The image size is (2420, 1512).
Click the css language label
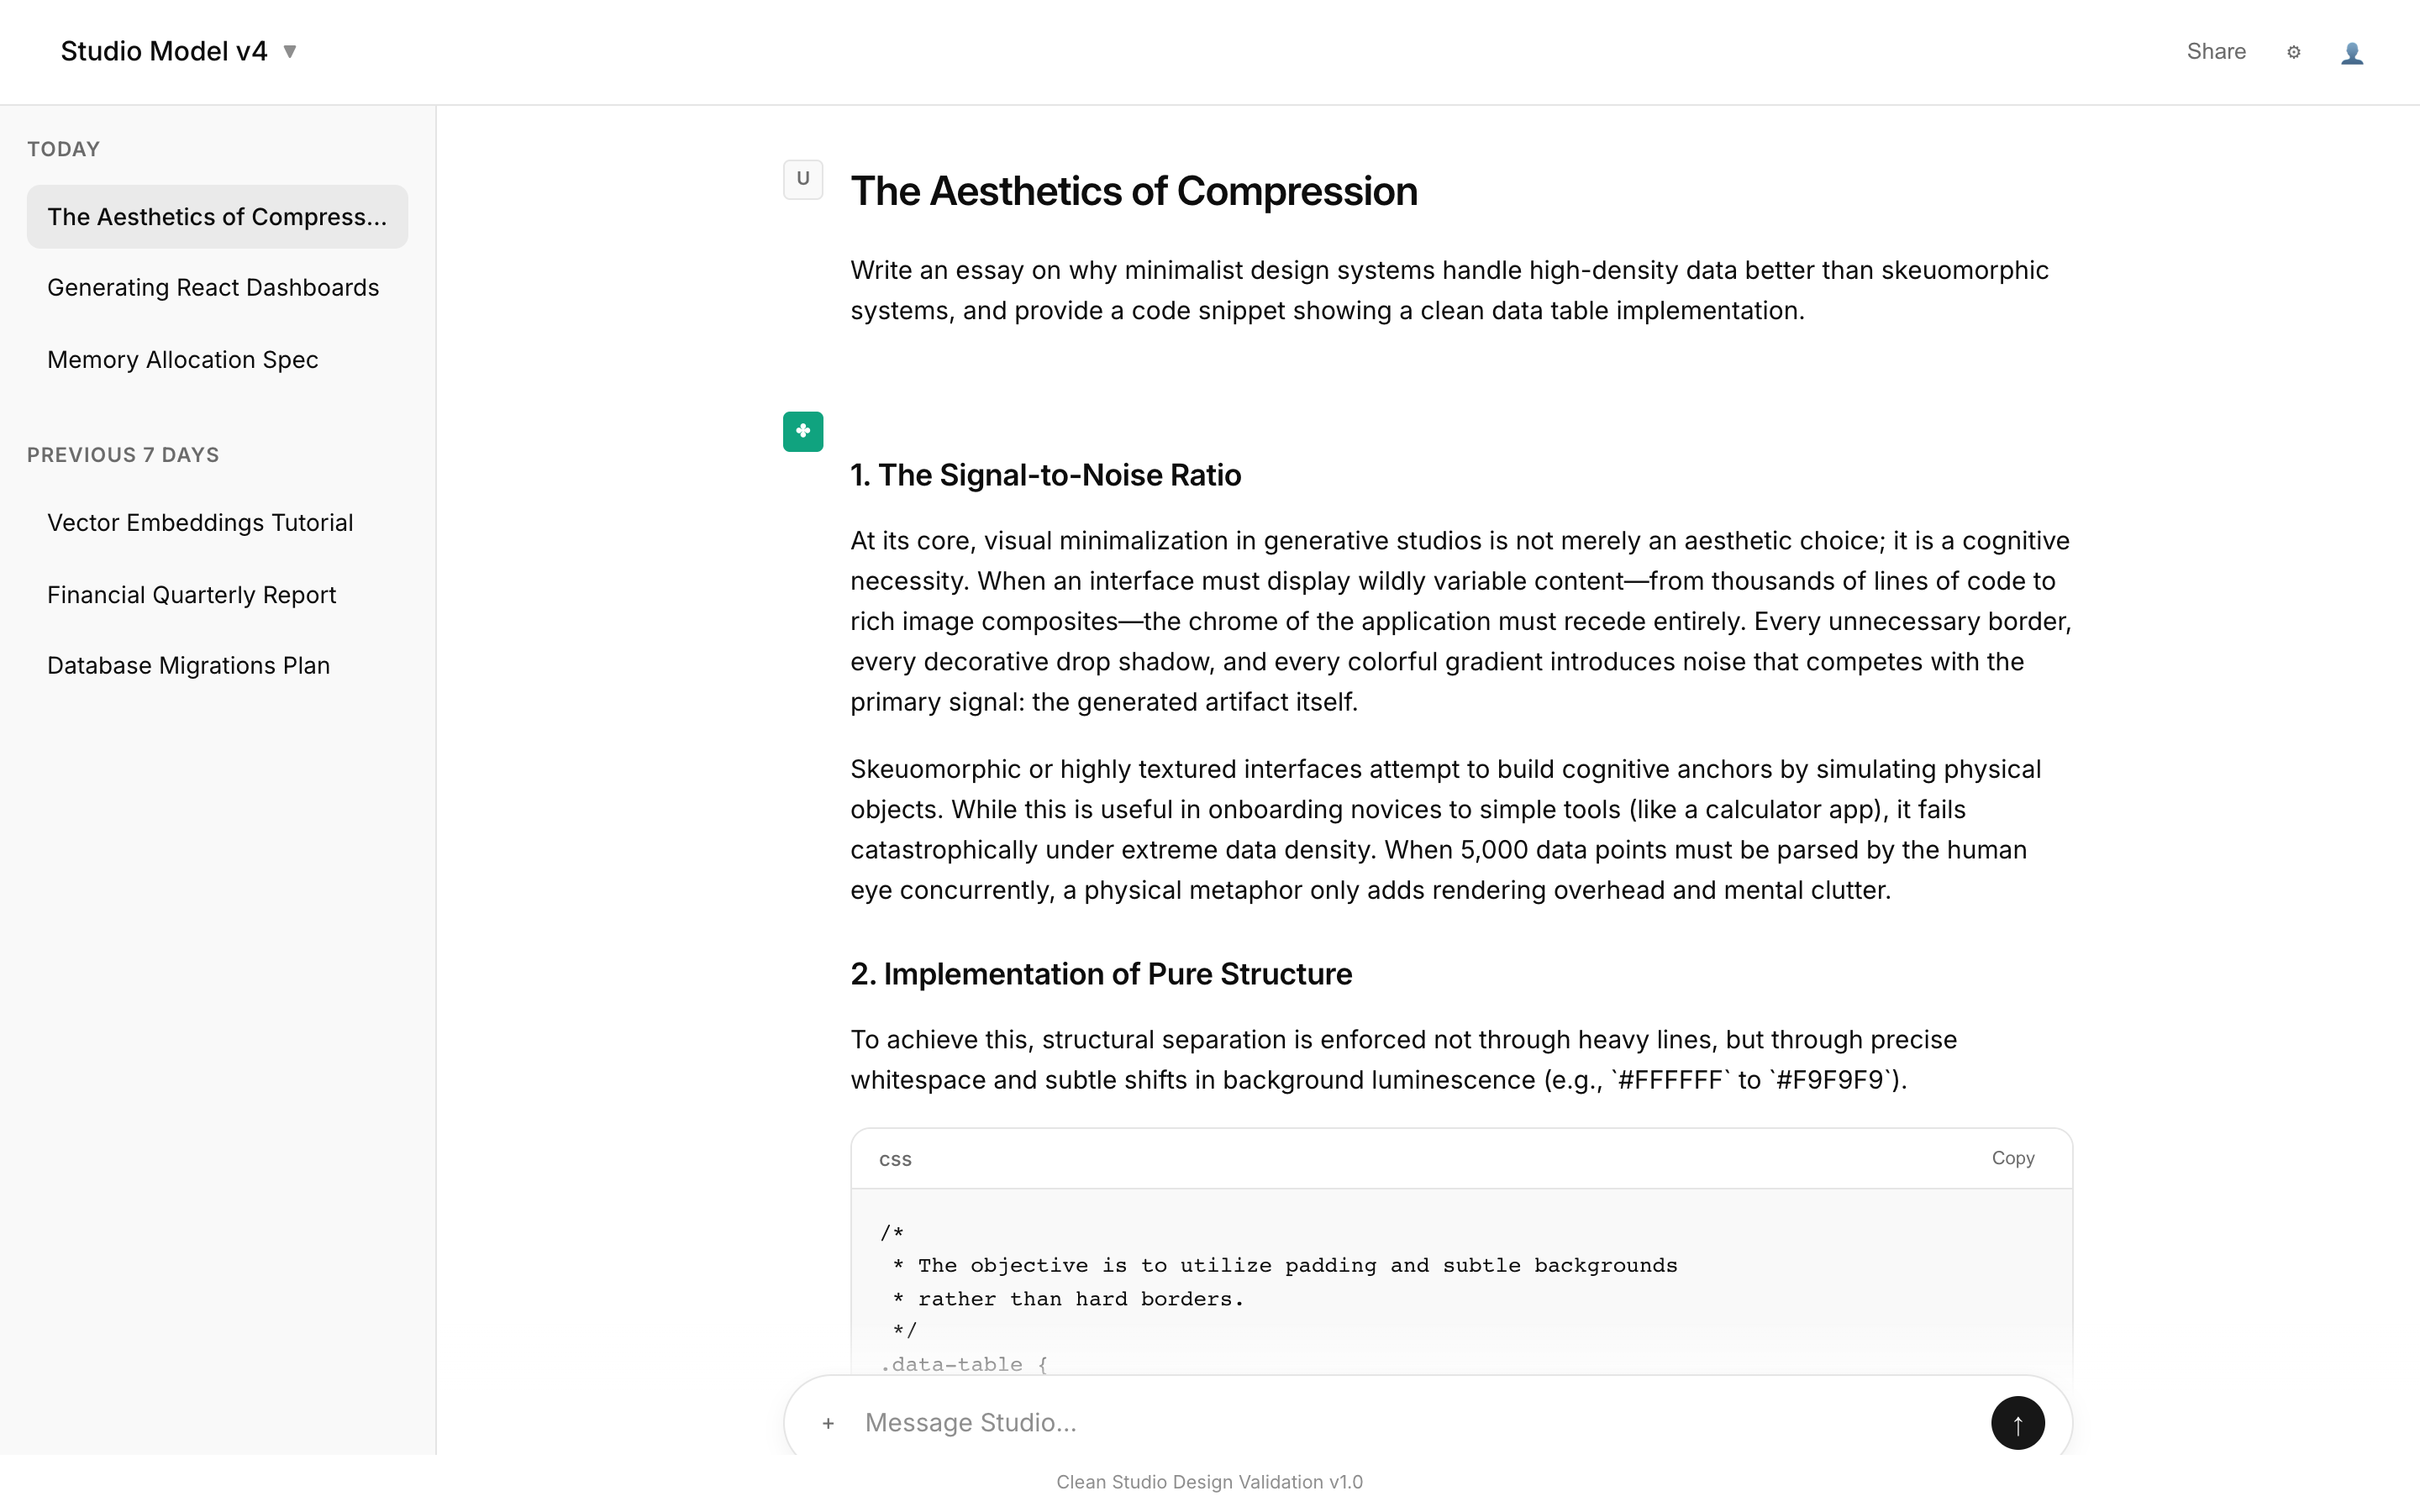895,1159
